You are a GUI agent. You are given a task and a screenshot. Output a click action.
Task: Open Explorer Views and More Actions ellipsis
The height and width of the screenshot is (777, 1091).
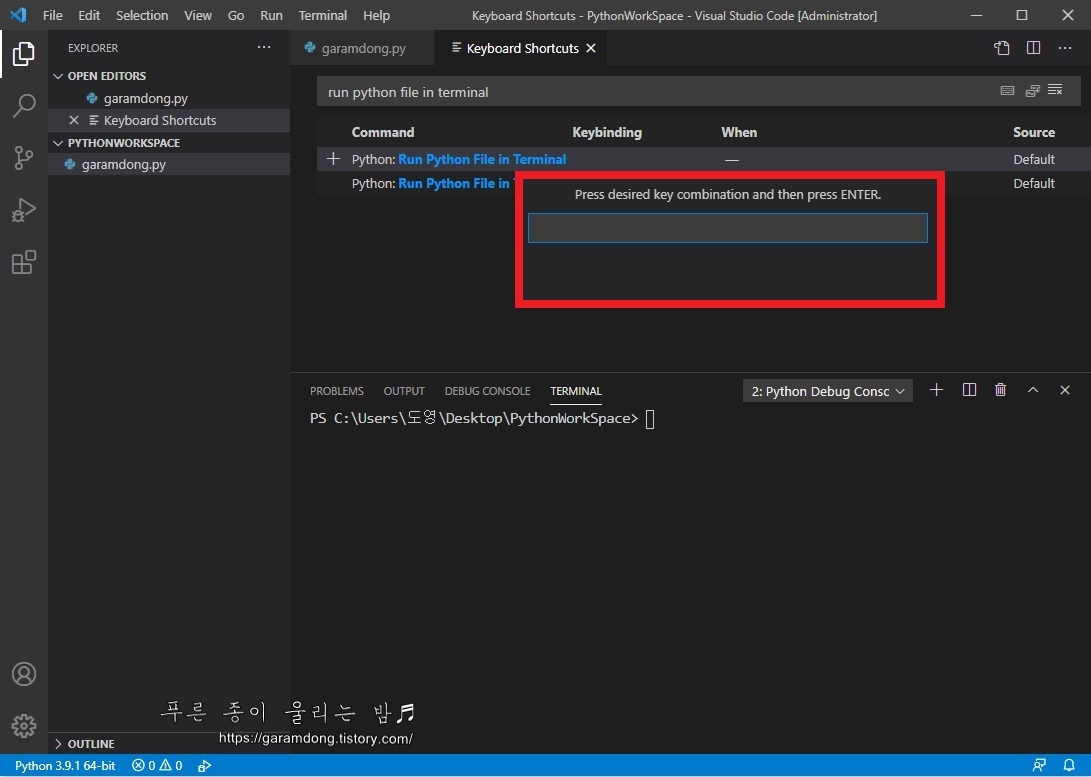pyautogui.click(x=264, y=47)
